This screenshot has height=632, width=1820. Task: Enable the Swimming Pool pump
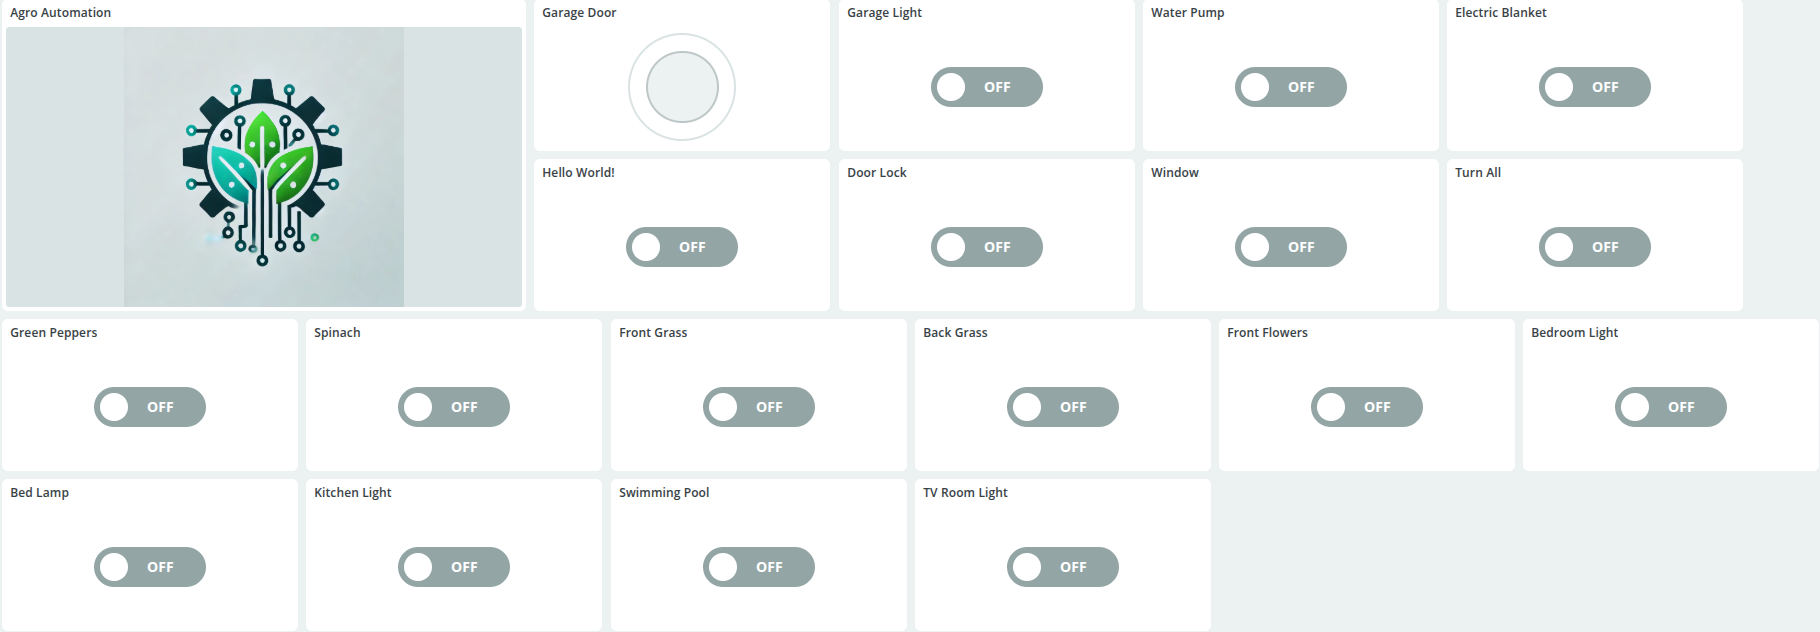coord(758,567)
